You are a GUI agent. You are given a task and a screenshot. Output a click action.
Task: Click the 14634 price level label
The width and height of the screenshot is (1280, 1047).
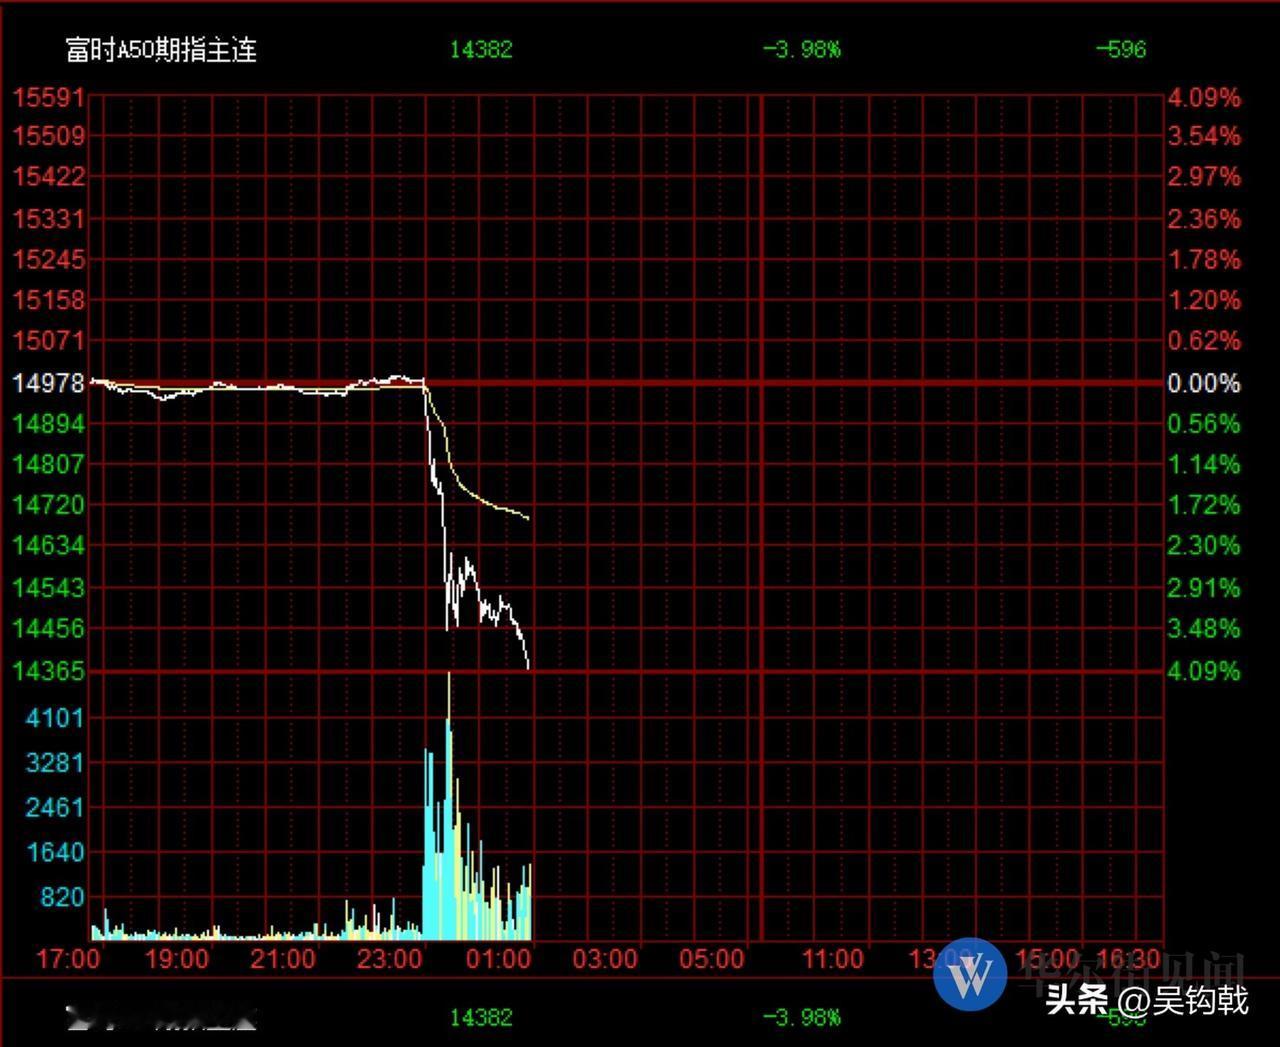pyautogui.click(x=49, y=545)
